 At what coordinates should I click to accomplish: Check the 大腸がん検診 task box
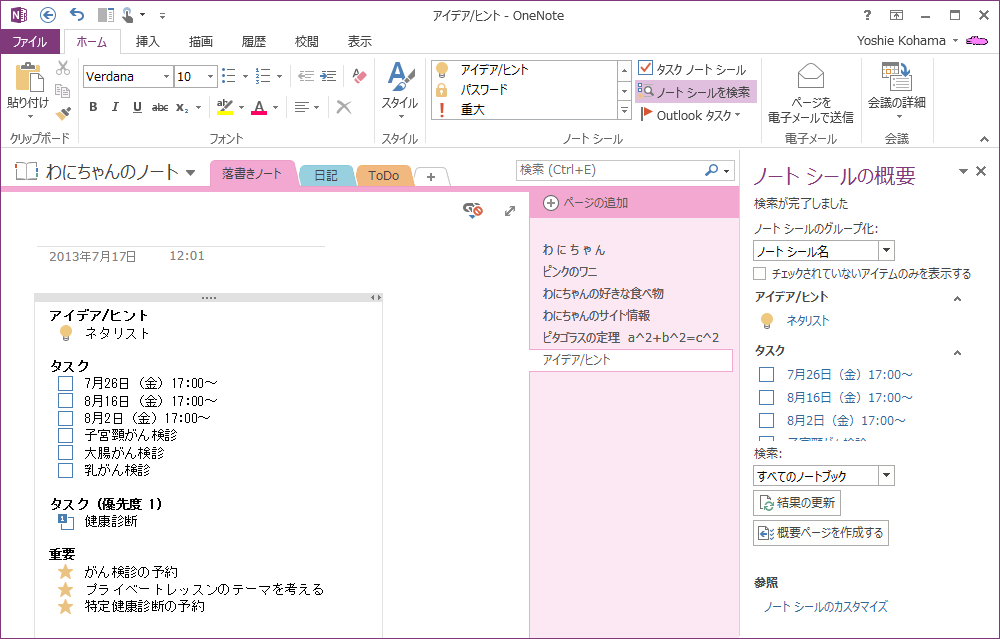(x=66, y=453)
